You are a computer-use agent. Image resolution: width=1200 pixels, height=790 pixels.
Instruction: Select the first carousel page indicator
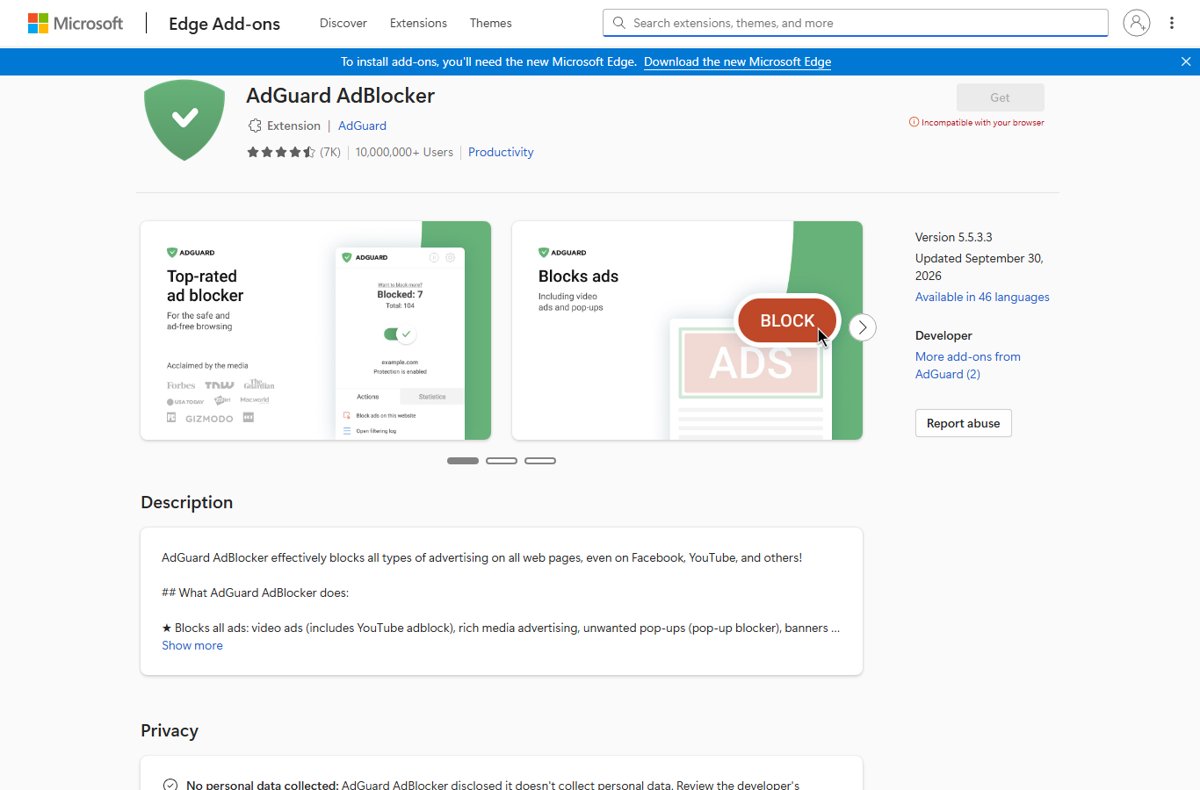point(463,461)
